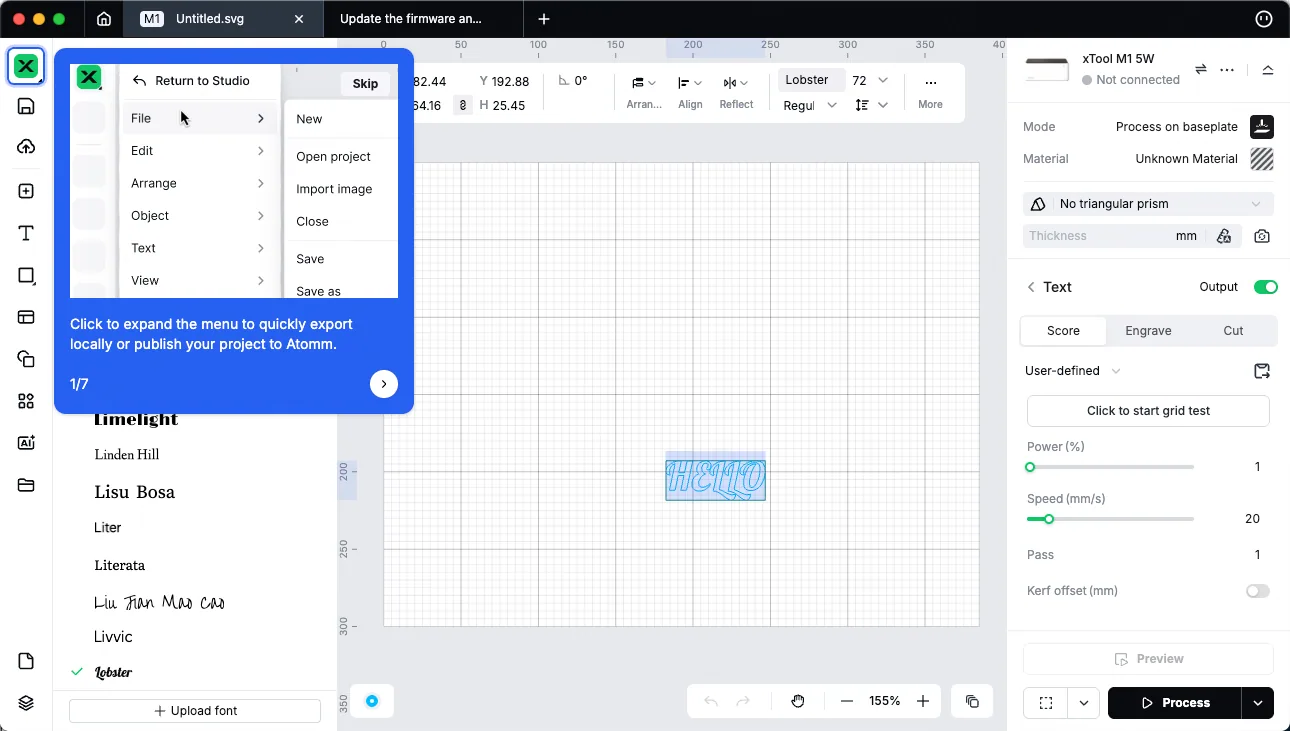Select the hand pan tool

798,701
